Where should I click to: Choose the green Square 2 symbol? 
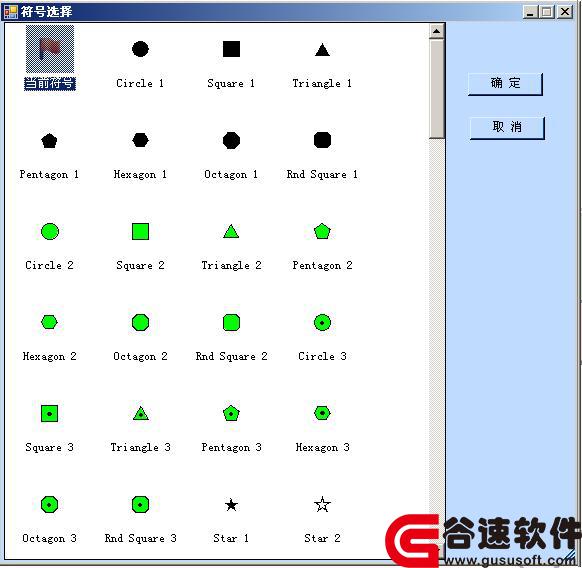click(140, 231)
